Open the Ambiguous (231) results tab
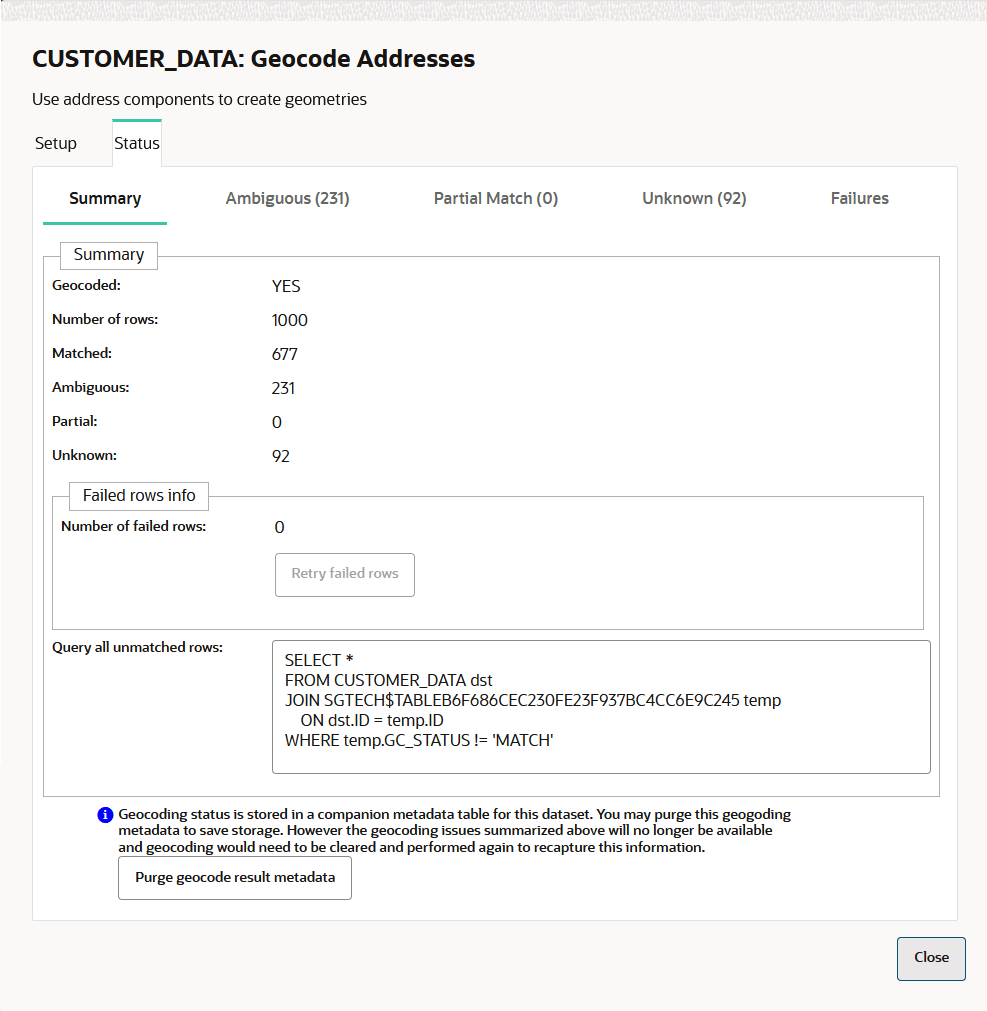 [x=287, y=198]
